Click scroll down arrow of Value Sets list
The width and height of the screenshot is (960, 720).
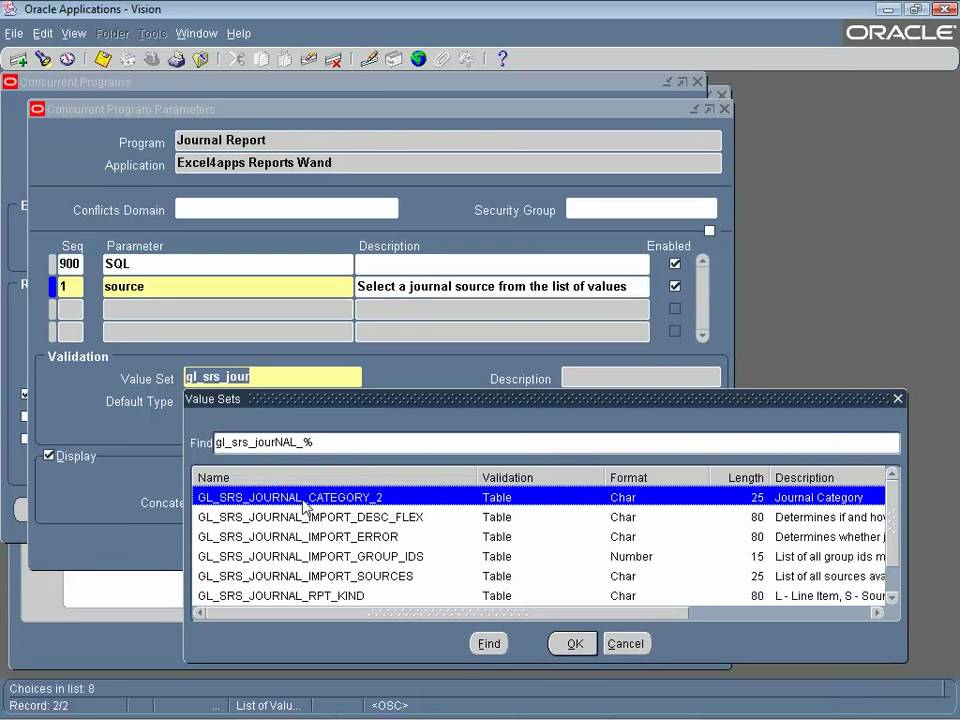coord(892,597)
